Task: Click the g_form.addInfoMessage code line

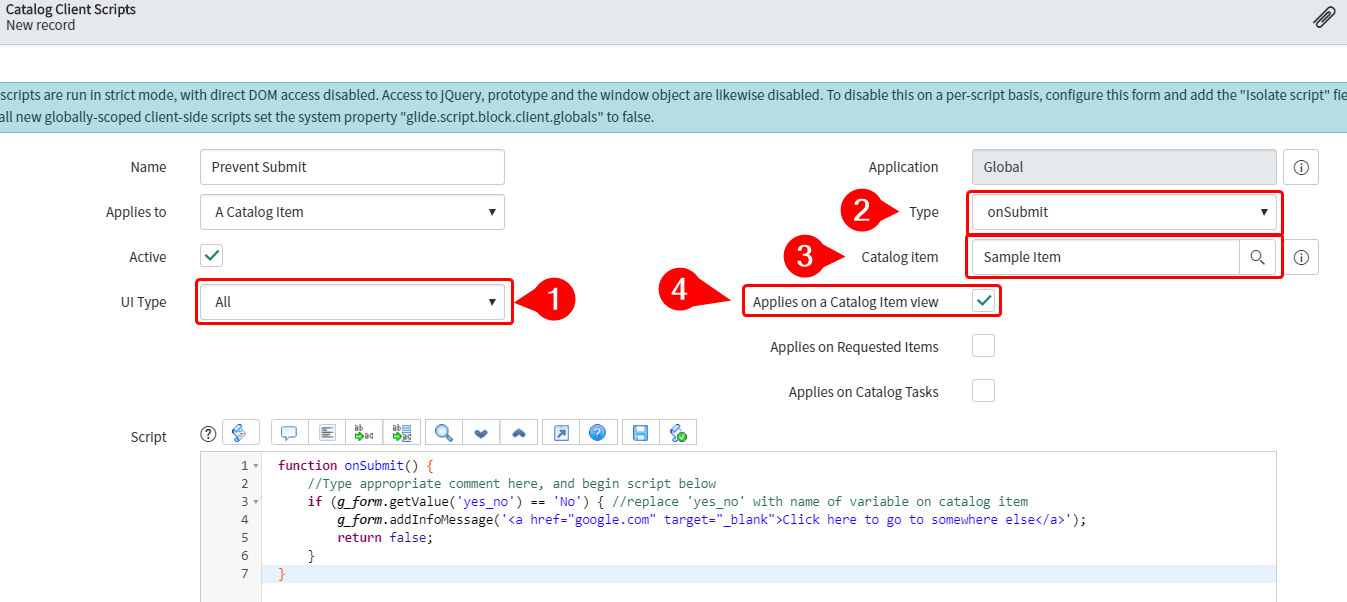Action: (711, 520)
